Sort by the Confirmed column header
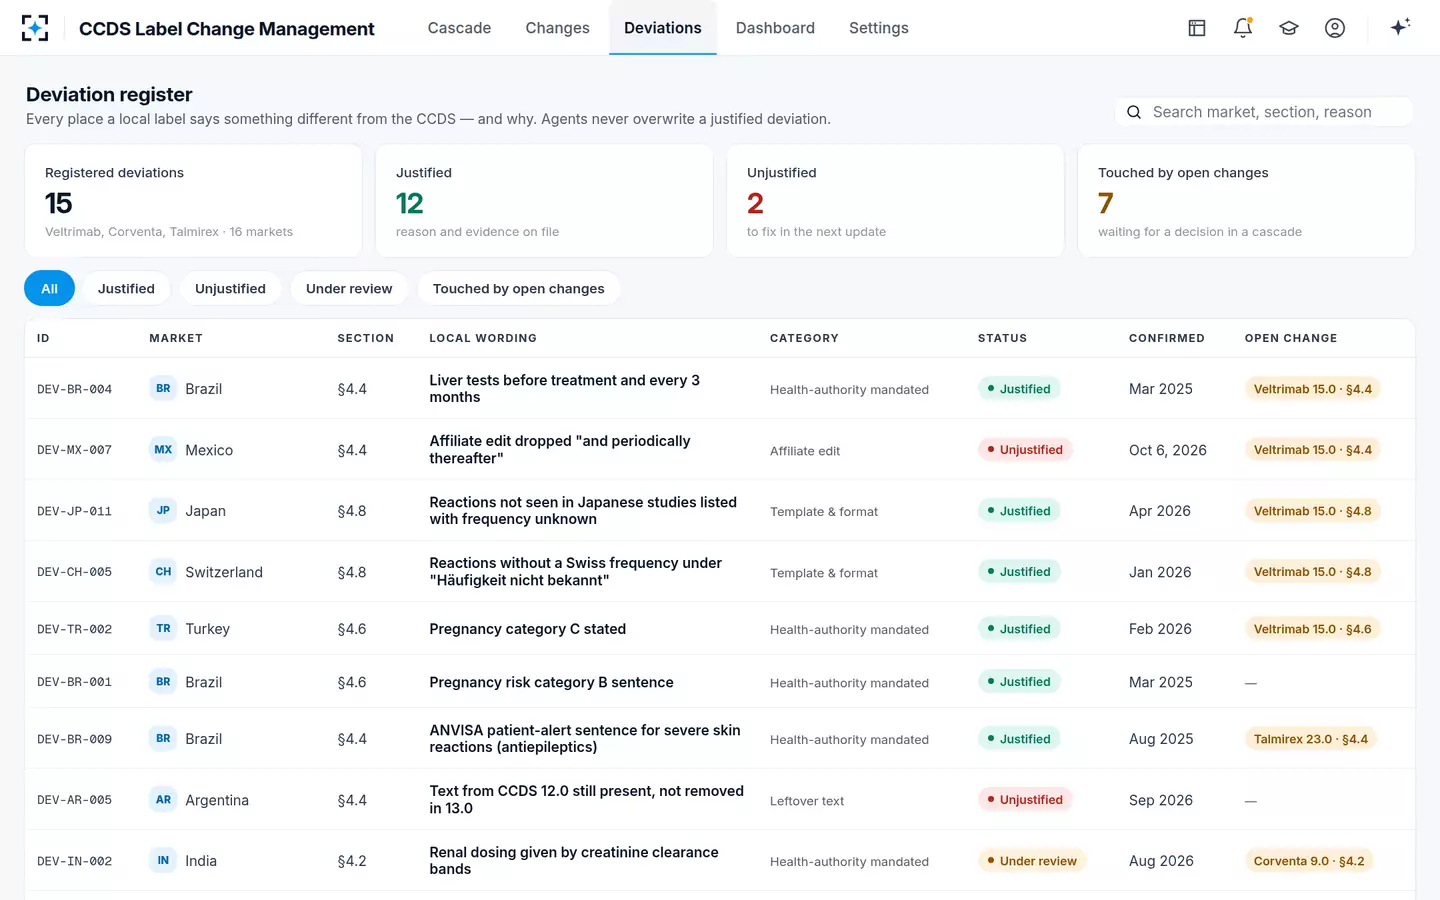Viewport: 1440px width, 900px height. pos(1166,338)
